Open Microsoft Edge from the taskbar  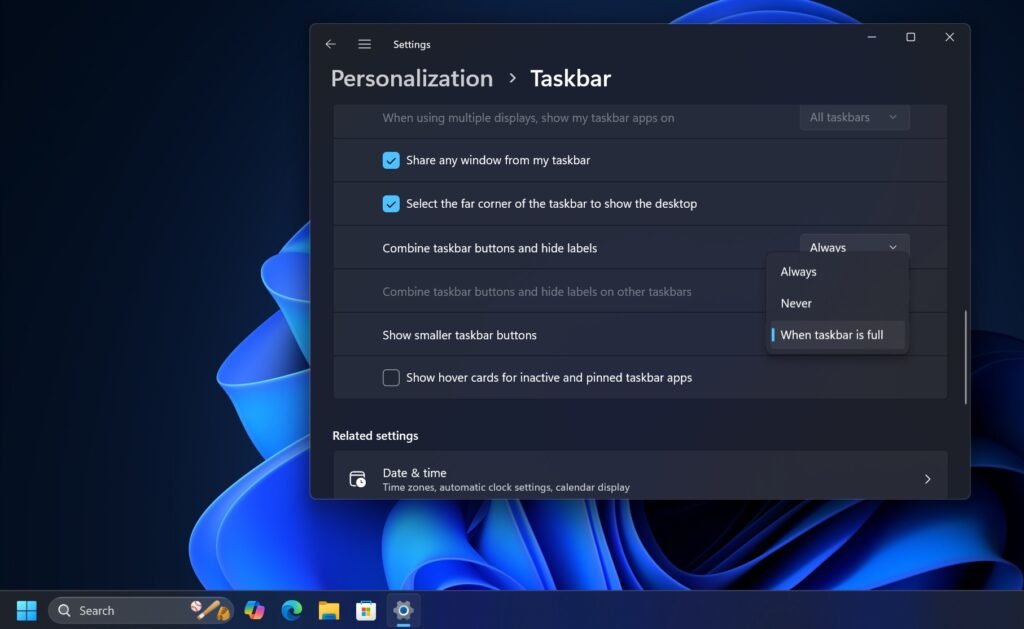[x=291, y=610]
